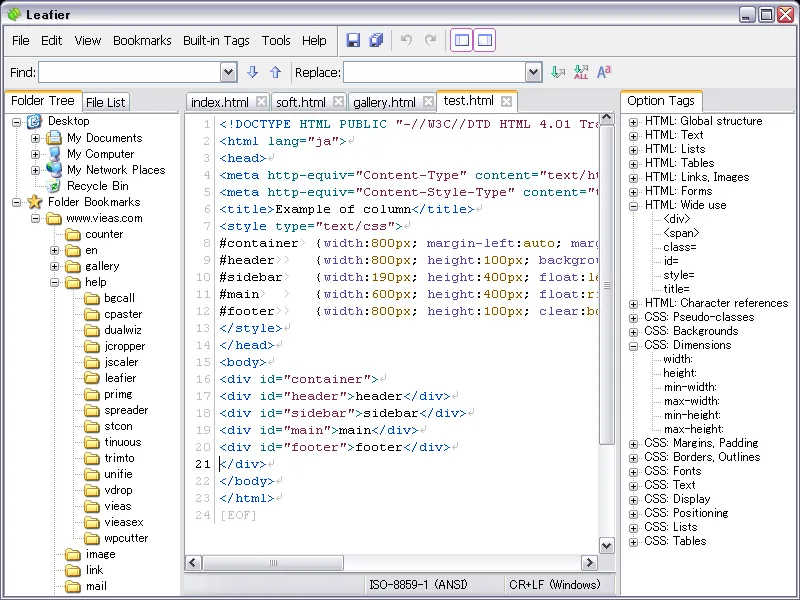Save all open documents
The width and height of the screenshot is (800, 600).
(x=376, y=40)
